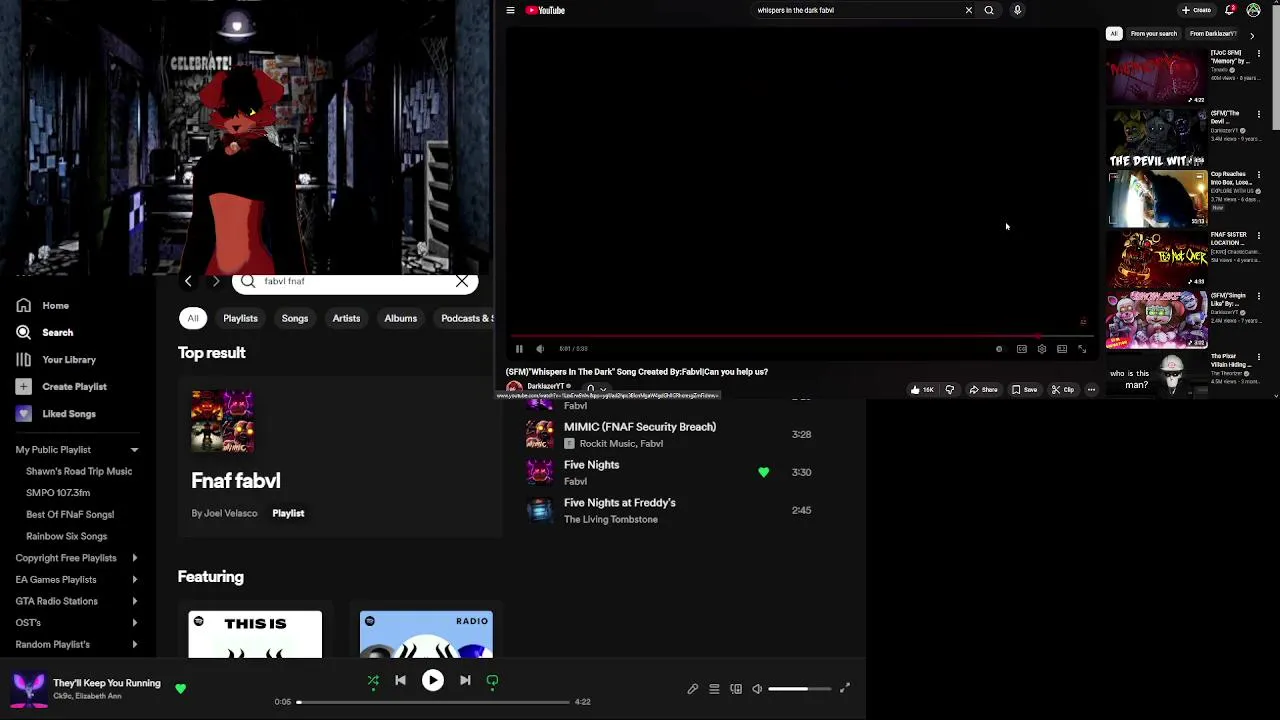Open 'The Devil Within' video thumbnail

tap(1157, 137)
